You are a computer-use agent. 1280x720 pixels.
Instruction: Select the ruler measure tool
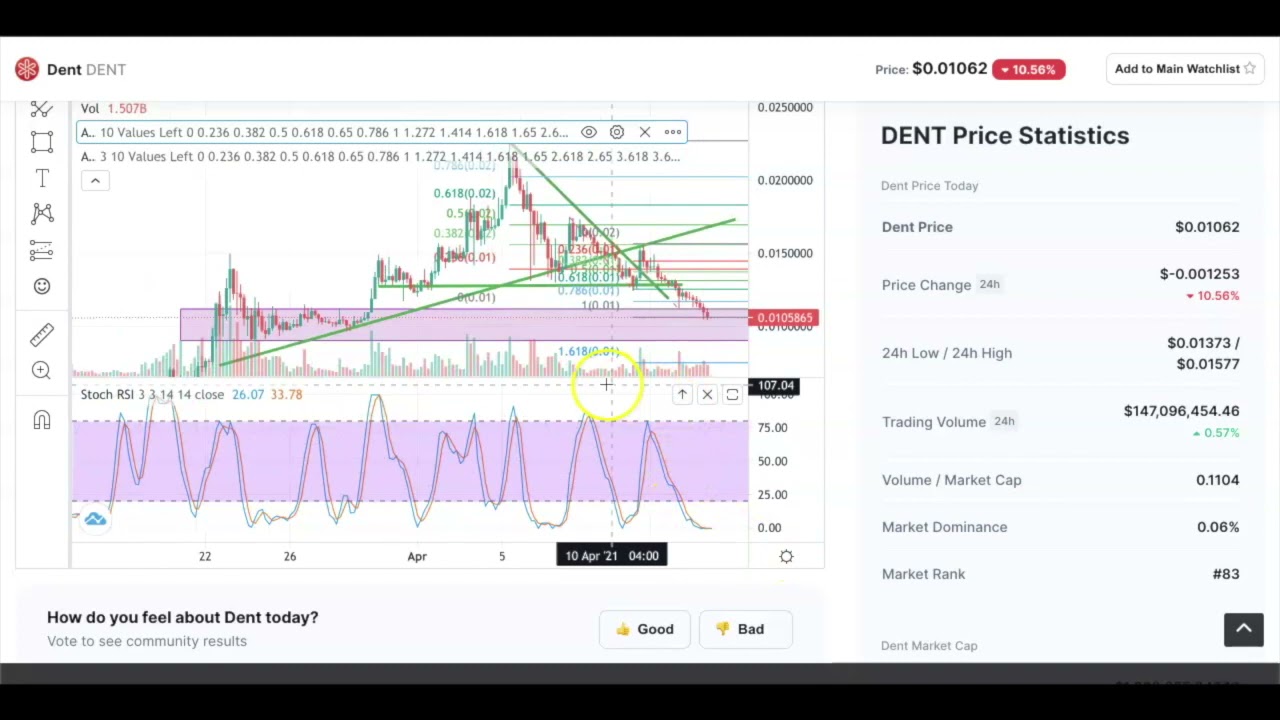coord(41,334)
